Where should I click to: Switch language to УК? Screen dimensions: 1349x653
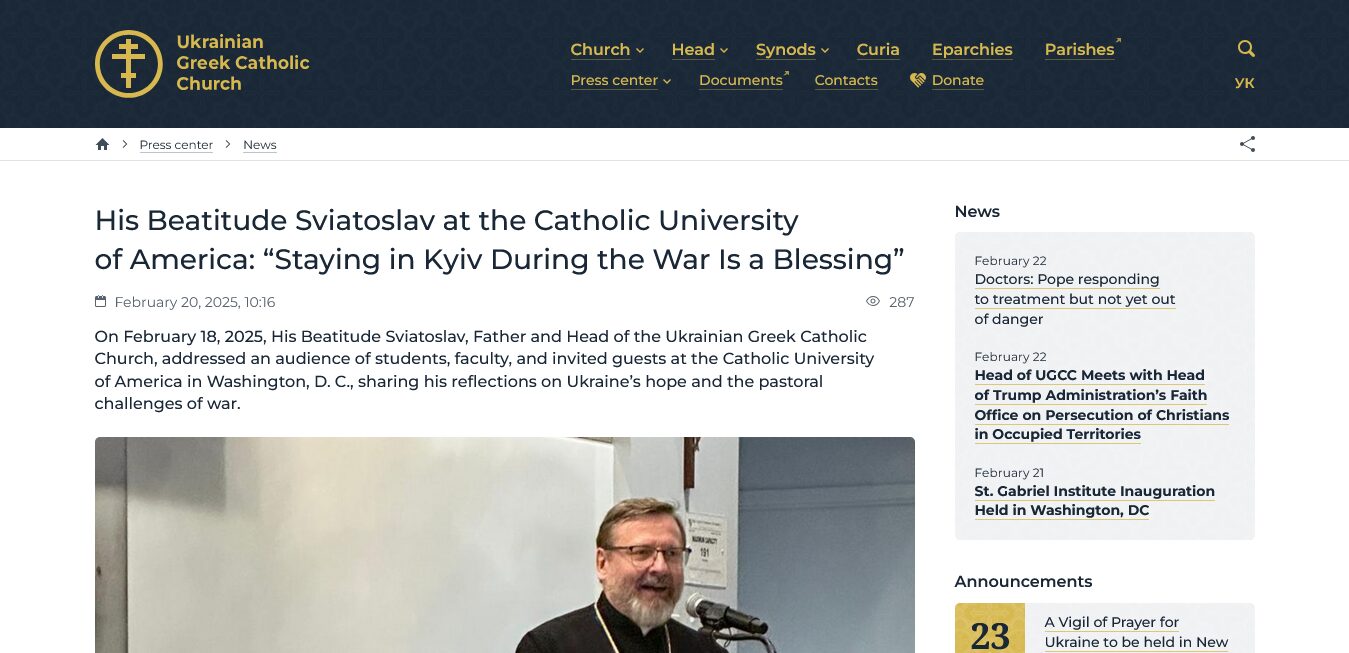(1244, 83)
